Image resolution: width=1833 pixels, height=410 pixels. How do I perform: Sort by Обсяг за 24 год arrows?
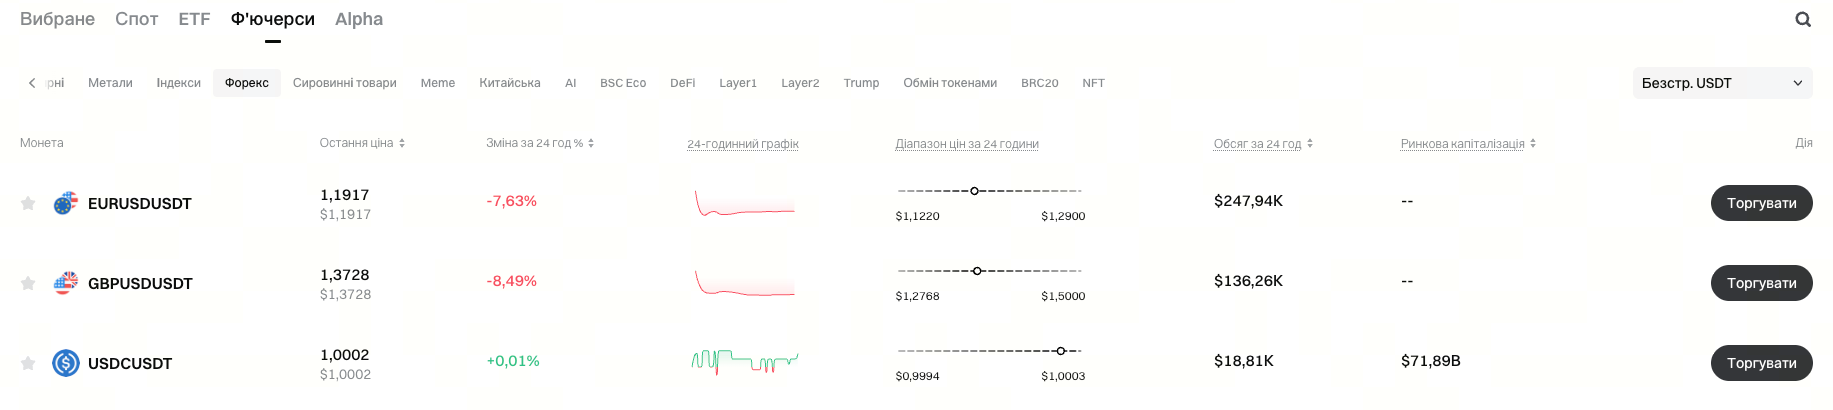coord(1310,143)
